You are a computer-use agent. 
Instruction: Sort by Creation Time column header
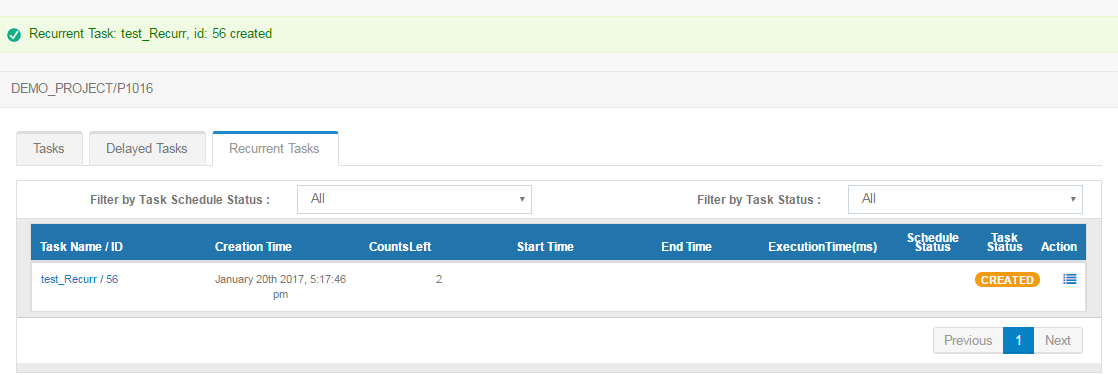253,247
